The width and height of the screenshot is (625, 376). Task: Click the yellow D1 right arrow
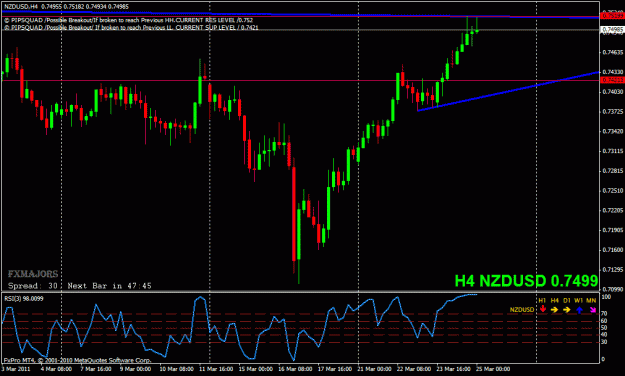coord(567,309)
